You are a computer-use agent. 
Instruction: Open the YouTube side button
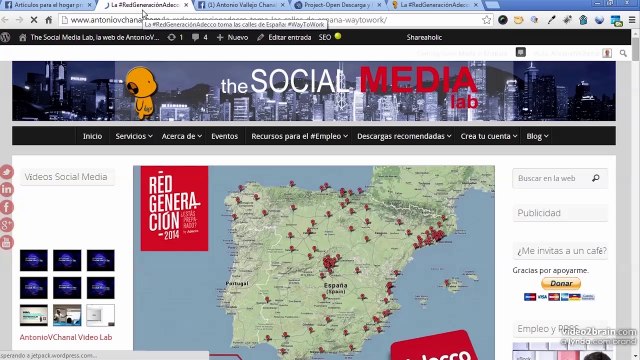pos(7,242)
